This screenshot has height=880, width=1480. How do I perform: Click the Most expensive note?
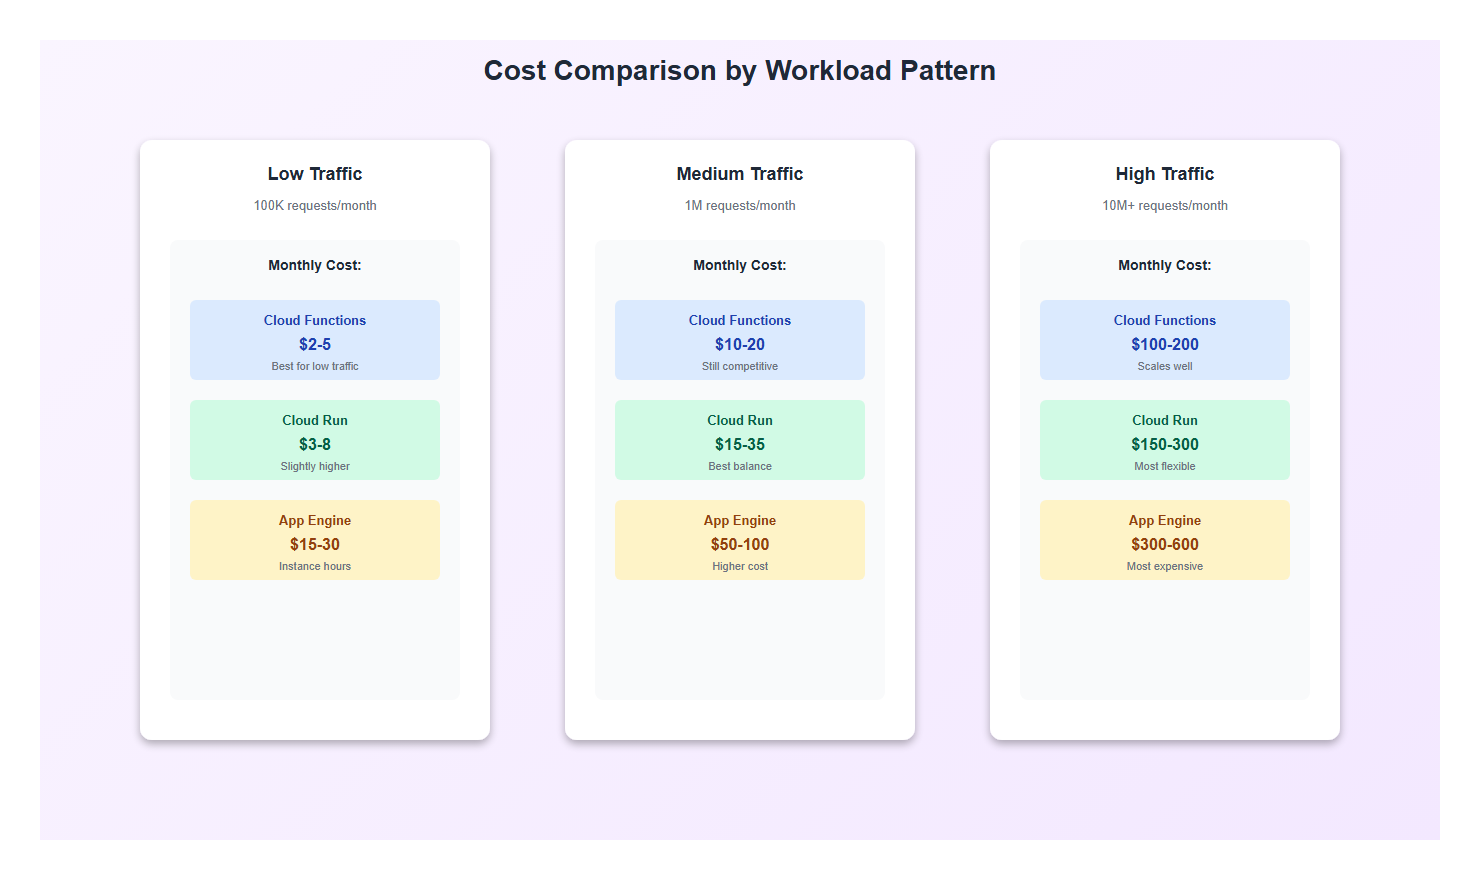tap(1165, 567)
